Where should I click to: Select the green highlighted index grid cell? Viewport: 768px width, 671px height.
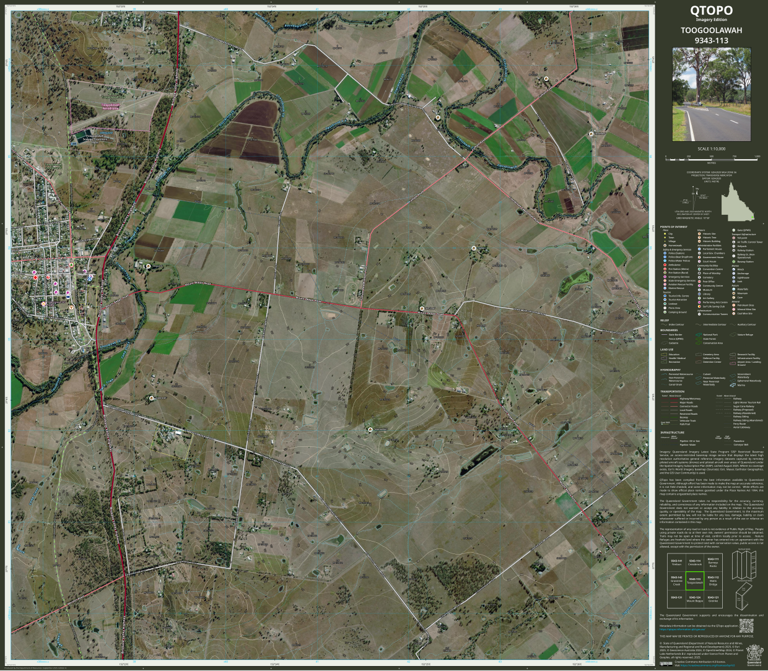(x=695, y=581)
